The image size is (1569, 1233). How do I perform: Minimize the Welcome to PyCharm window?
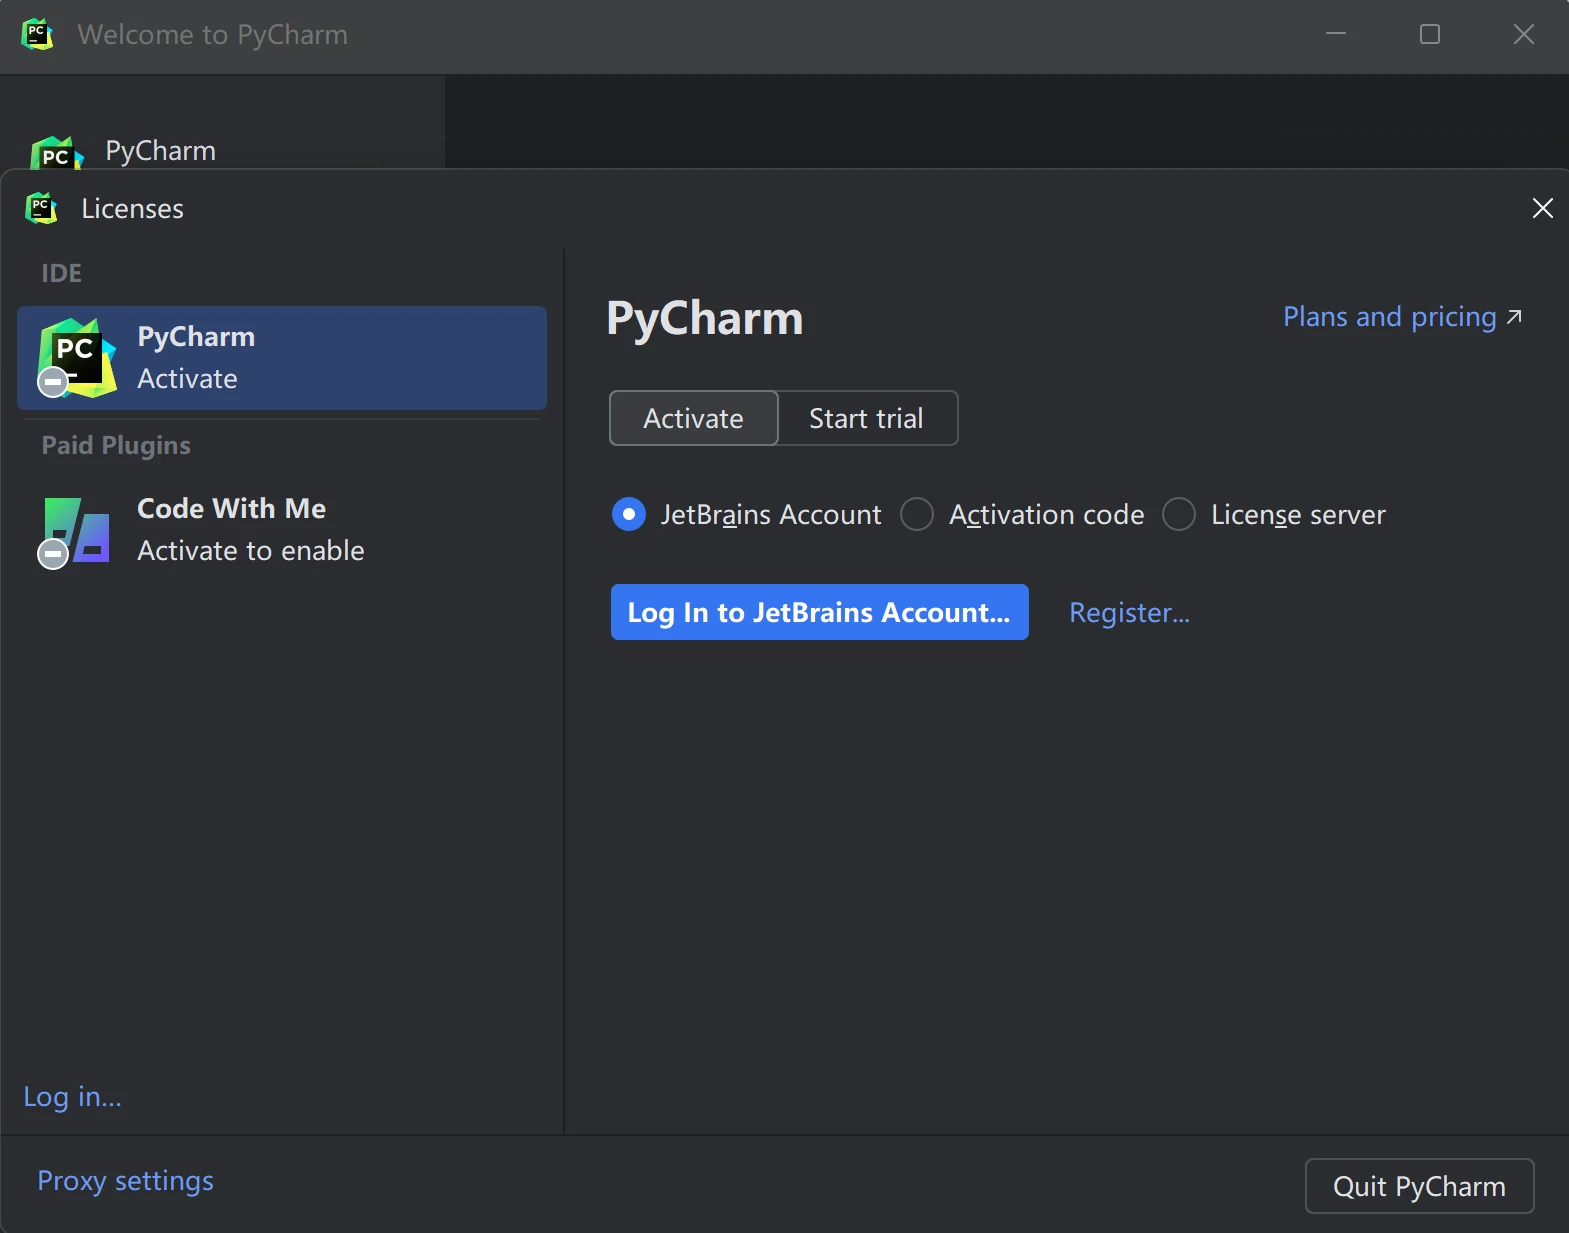coord(1336,34)
